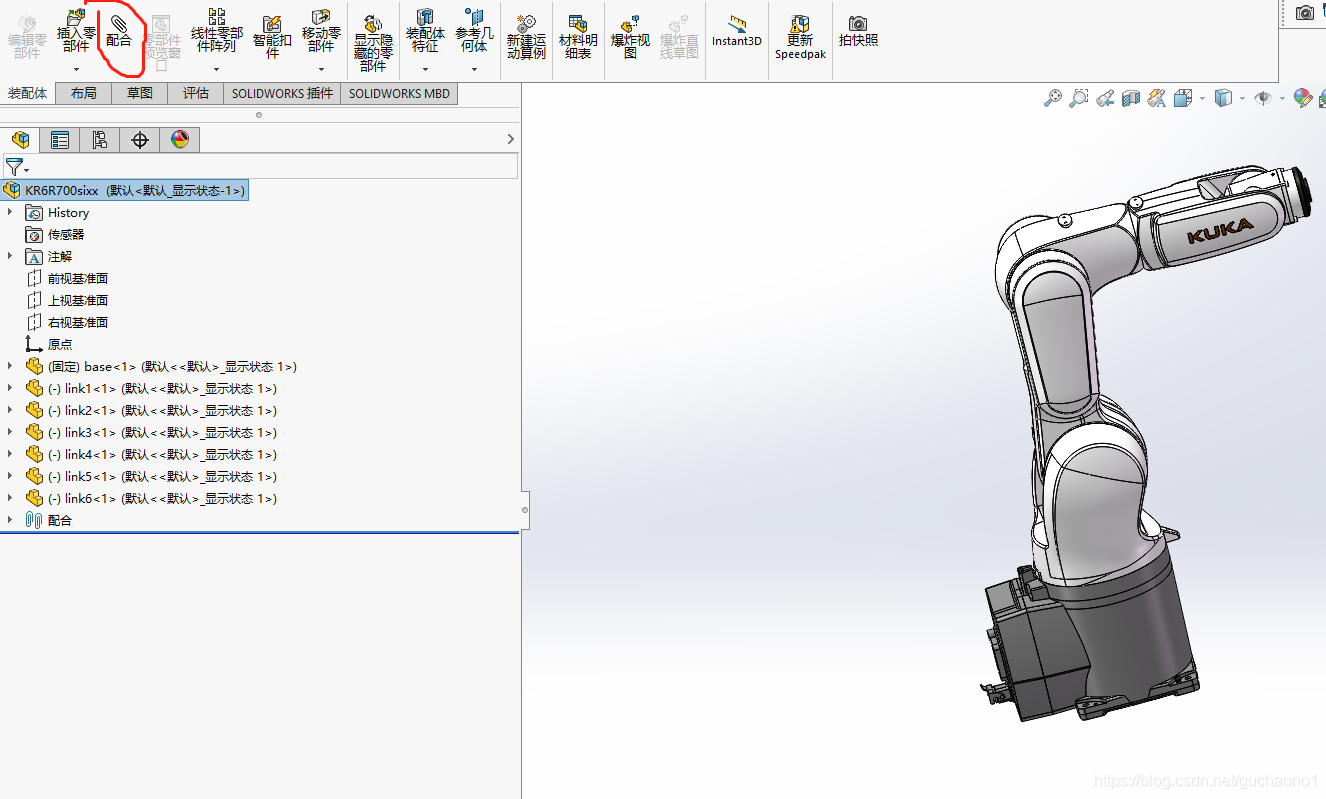
Task: Open Hide/Show Items dropdown arrow
Action: pos(1282,98)
